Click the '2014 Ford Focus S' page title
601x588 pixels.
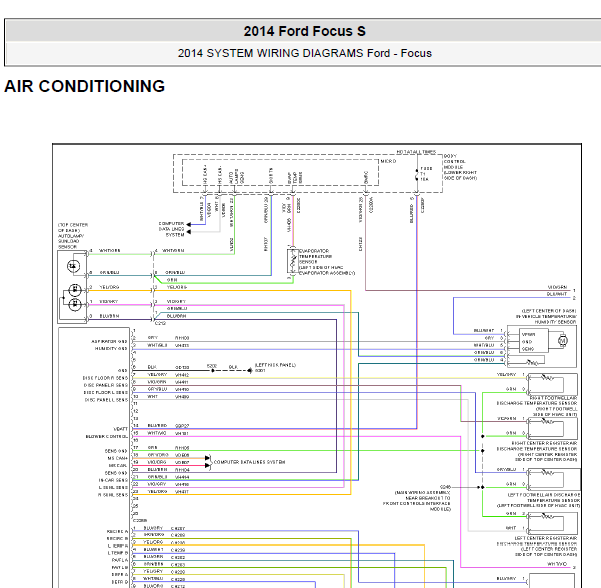pyautogui.click(x=304, y=31)
